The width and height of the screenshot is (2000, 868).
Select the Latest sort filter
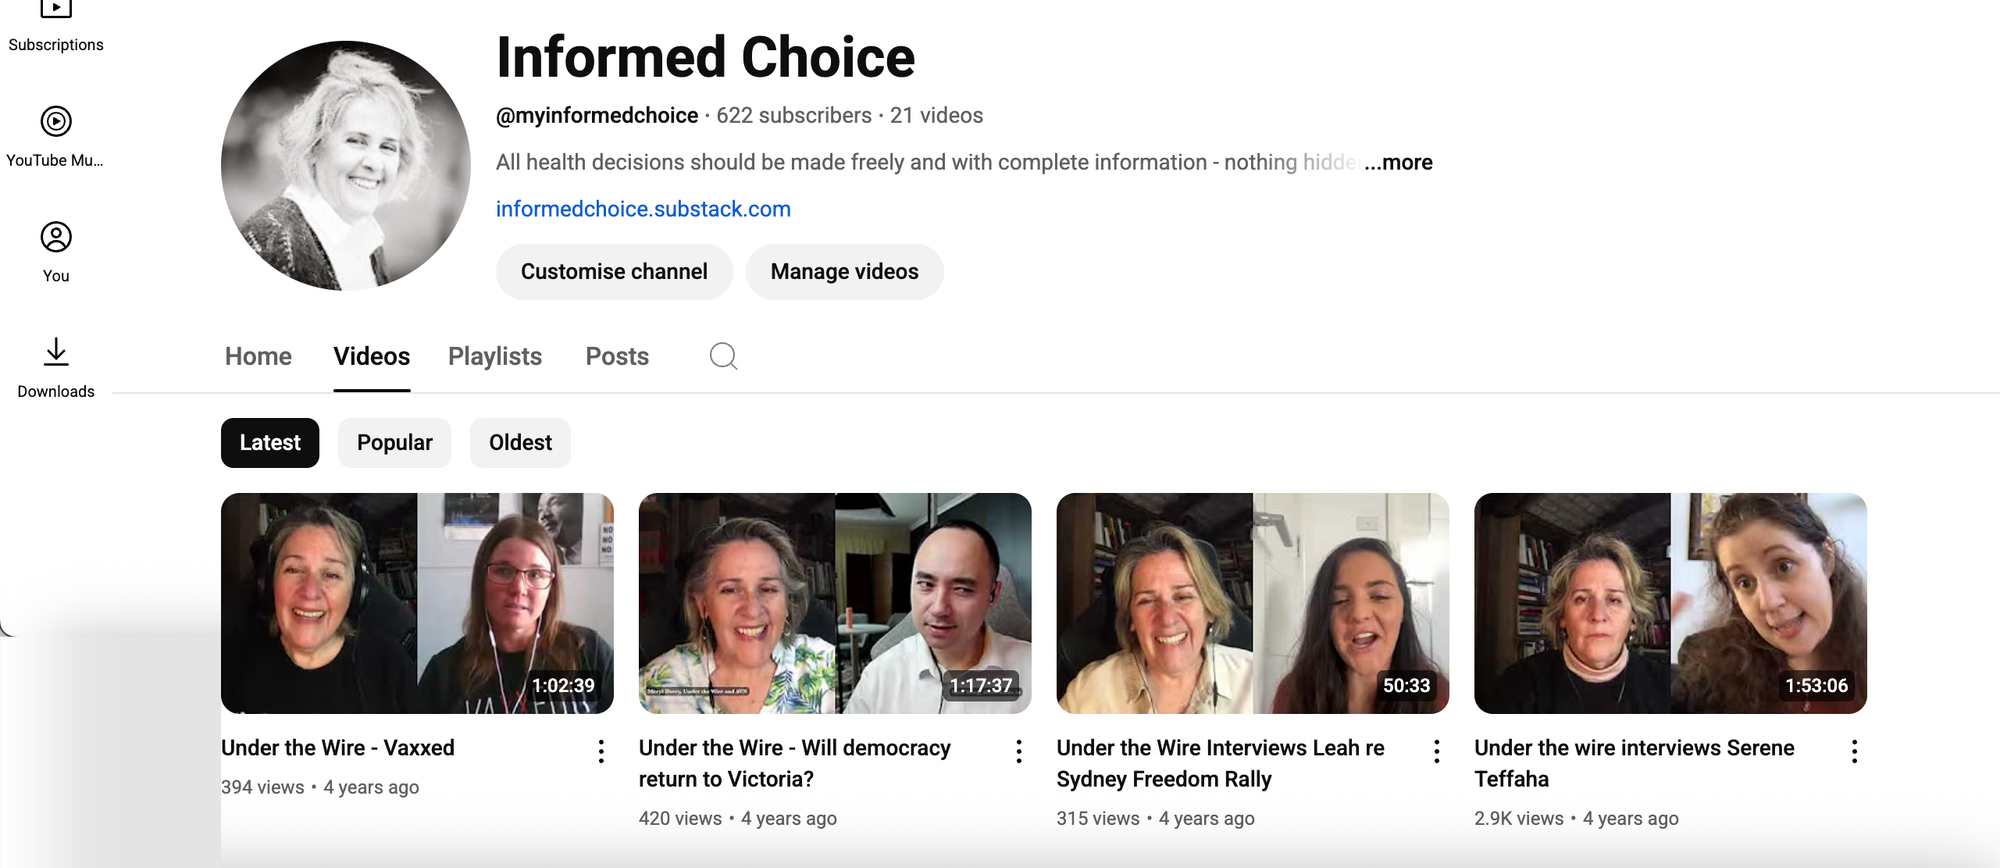click(x=270, y=443)
